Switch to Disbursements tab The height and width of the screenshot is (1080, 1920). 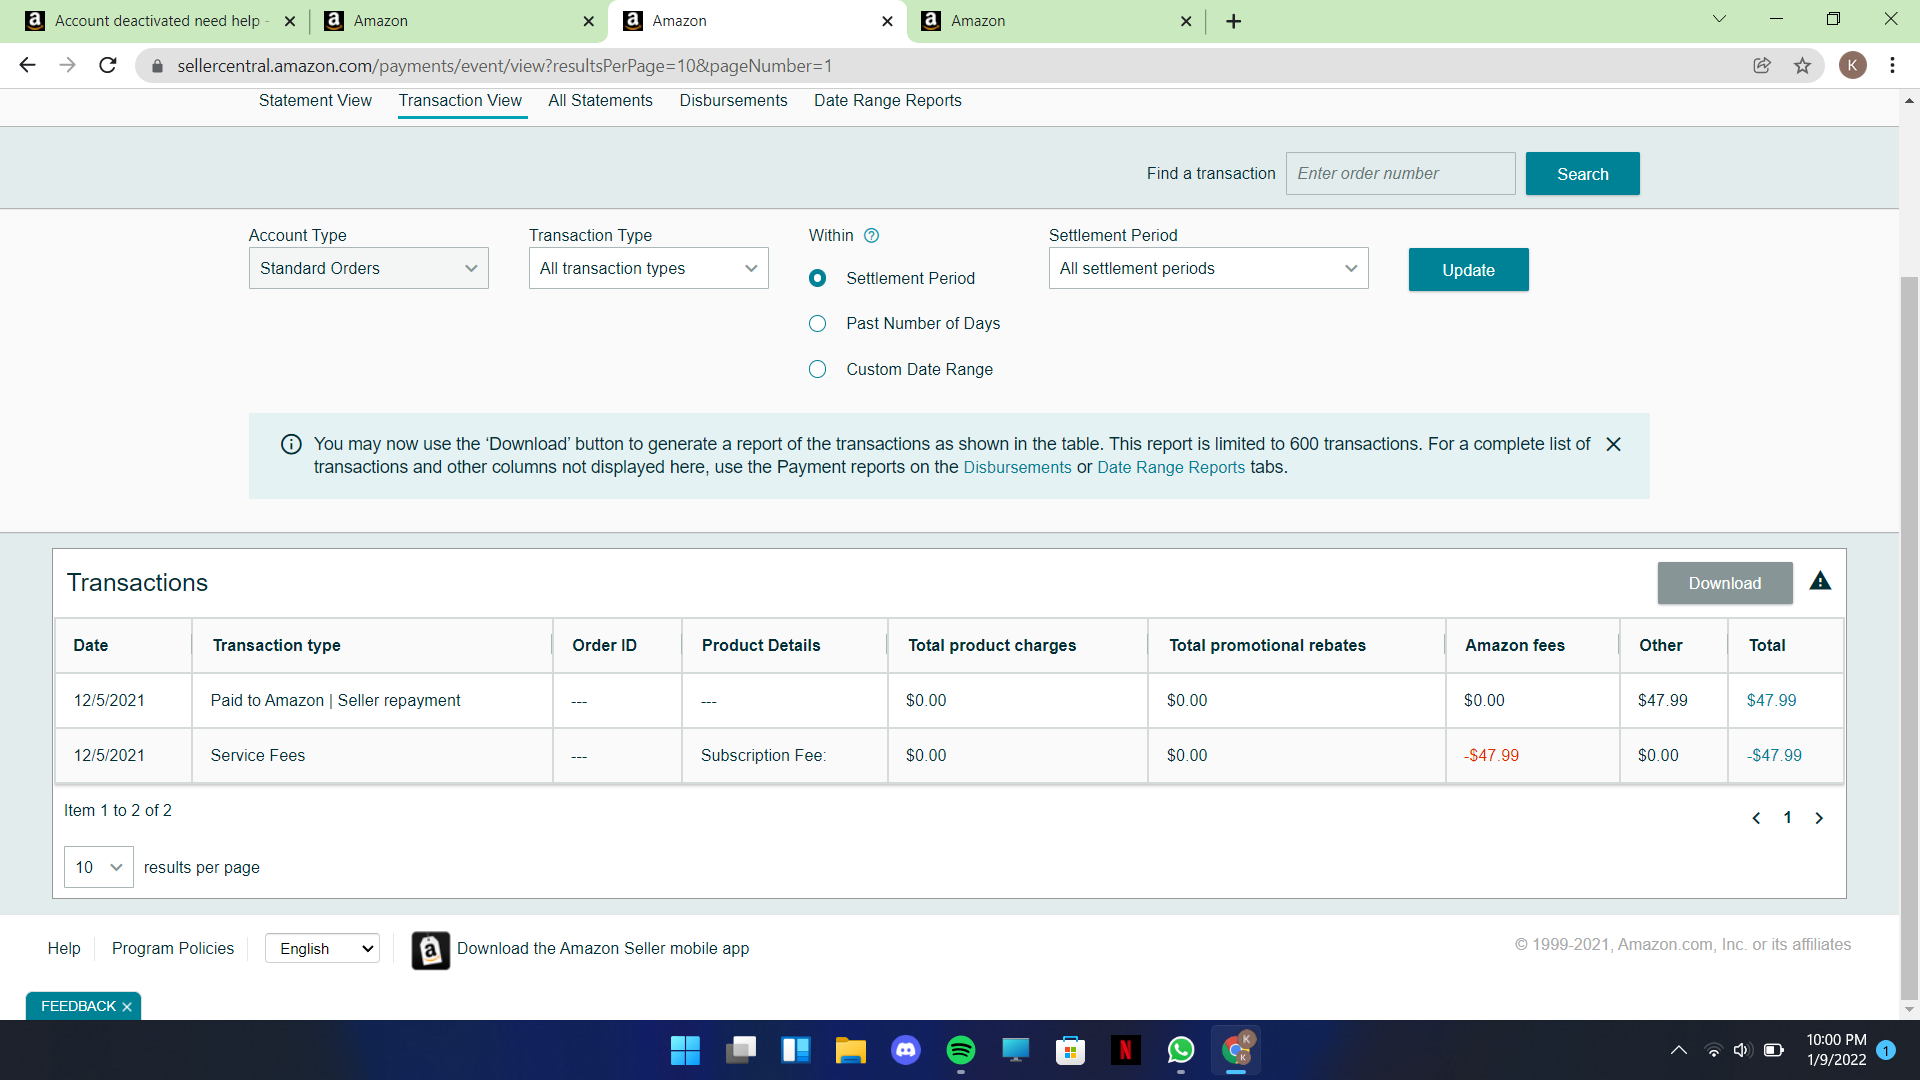pyautogui.click(x=733, y=100)
